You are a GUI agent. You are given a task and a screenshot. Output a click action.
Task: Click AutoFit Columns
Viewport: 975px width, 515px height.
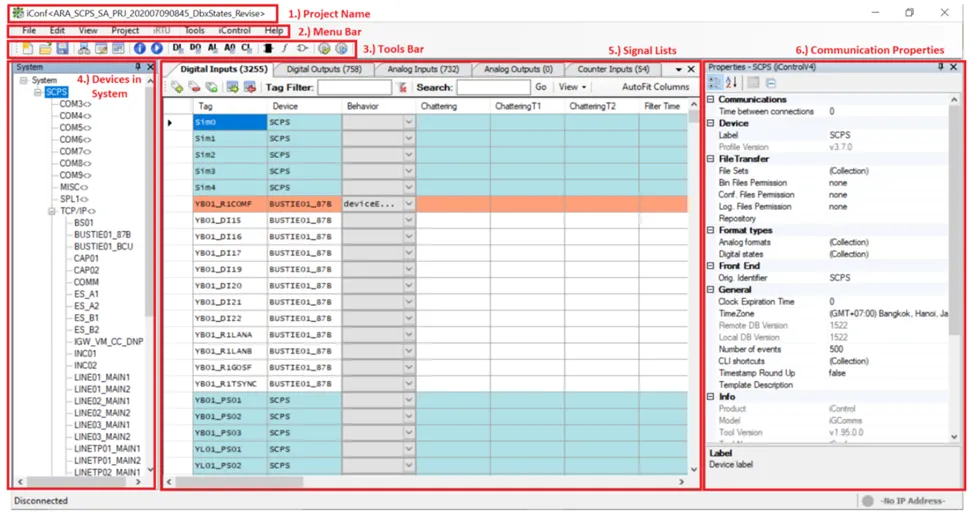655,87
